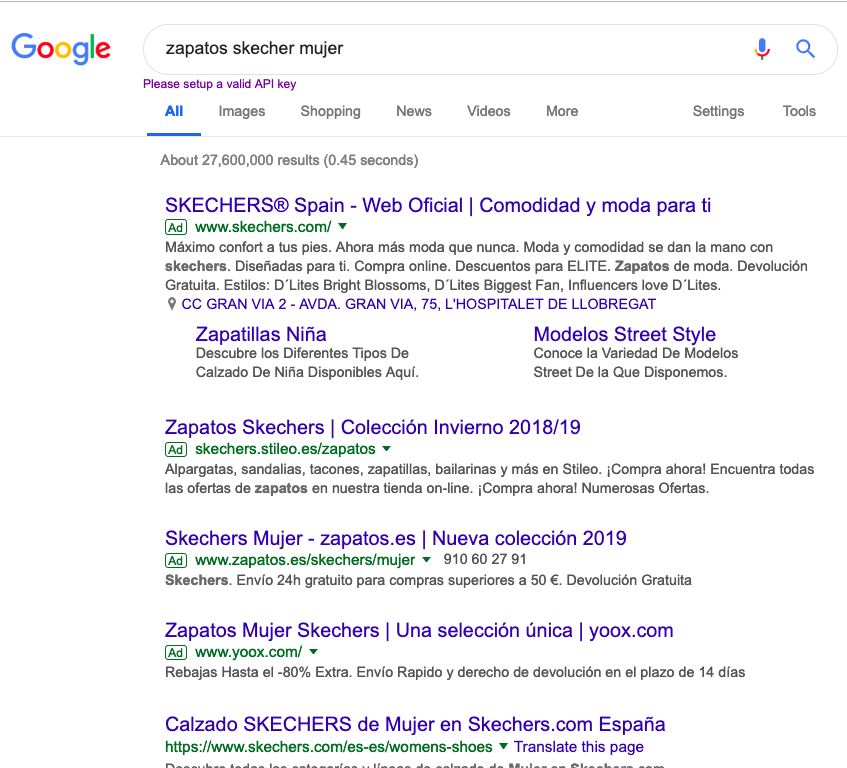847x768 pixels.
Task: Open dropdown arrow next to skechers.stileo.es/zapatos
Action: click(x=387, y=449)
